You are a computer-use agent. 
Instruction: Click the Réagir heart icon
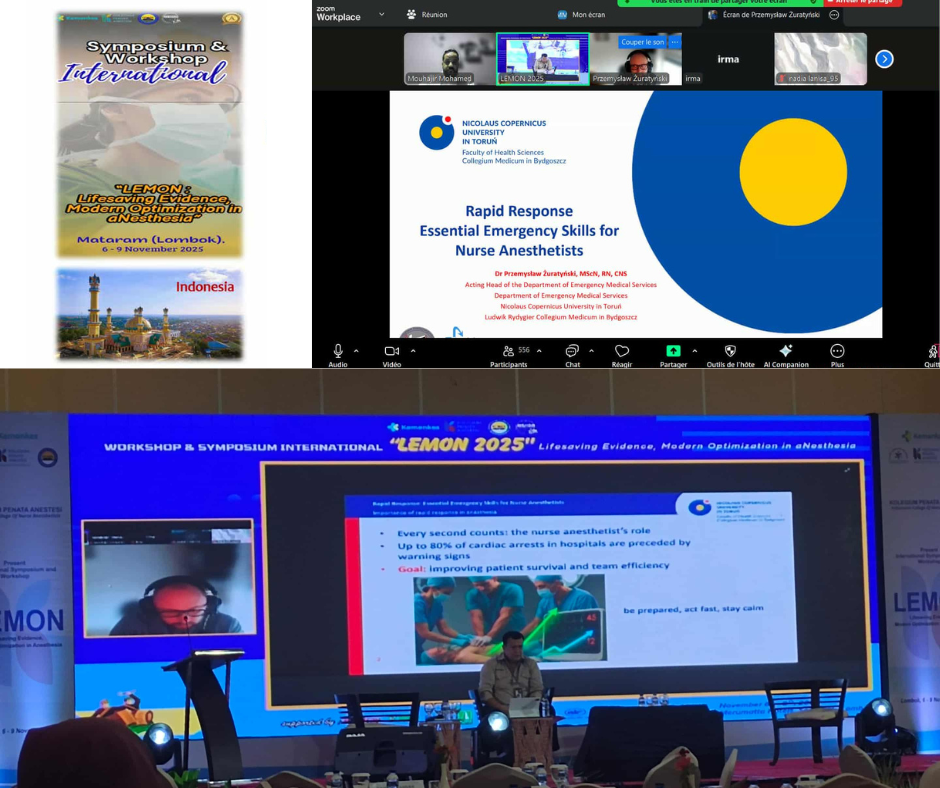pyautogui.click(x=622, y=351)
